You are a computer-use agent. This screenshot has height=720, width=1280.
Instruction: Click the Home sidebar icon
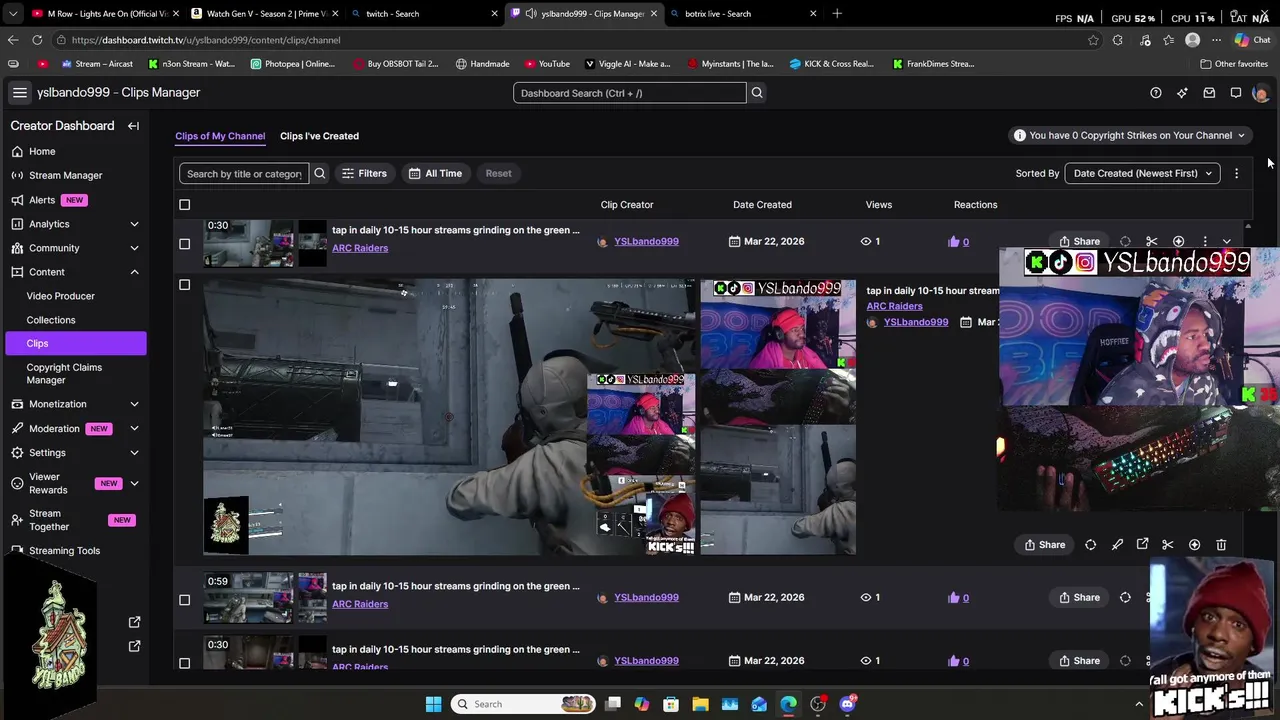coord(17,151)
